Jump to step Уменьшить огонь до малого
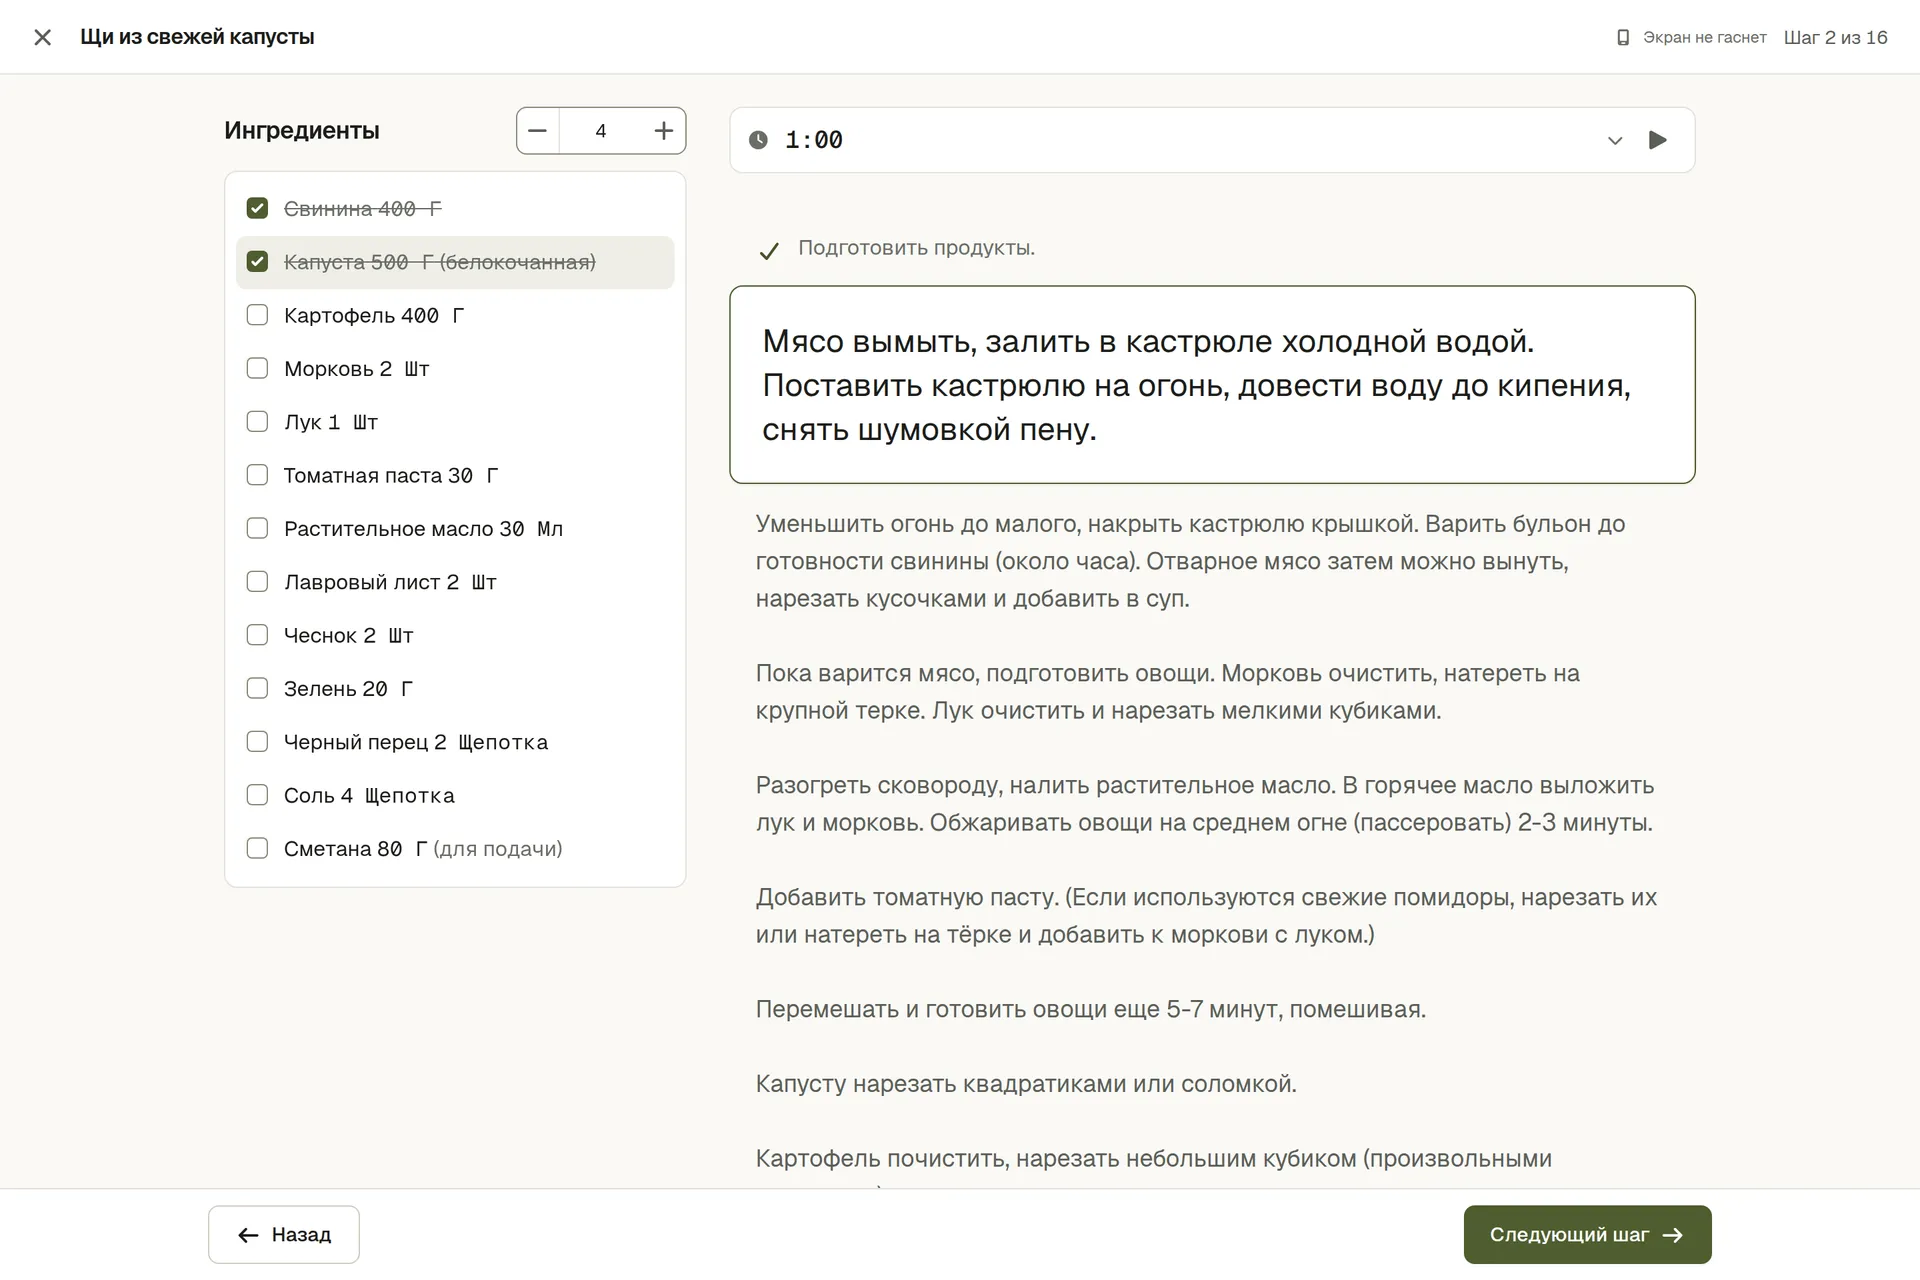 pos(1190,561)
